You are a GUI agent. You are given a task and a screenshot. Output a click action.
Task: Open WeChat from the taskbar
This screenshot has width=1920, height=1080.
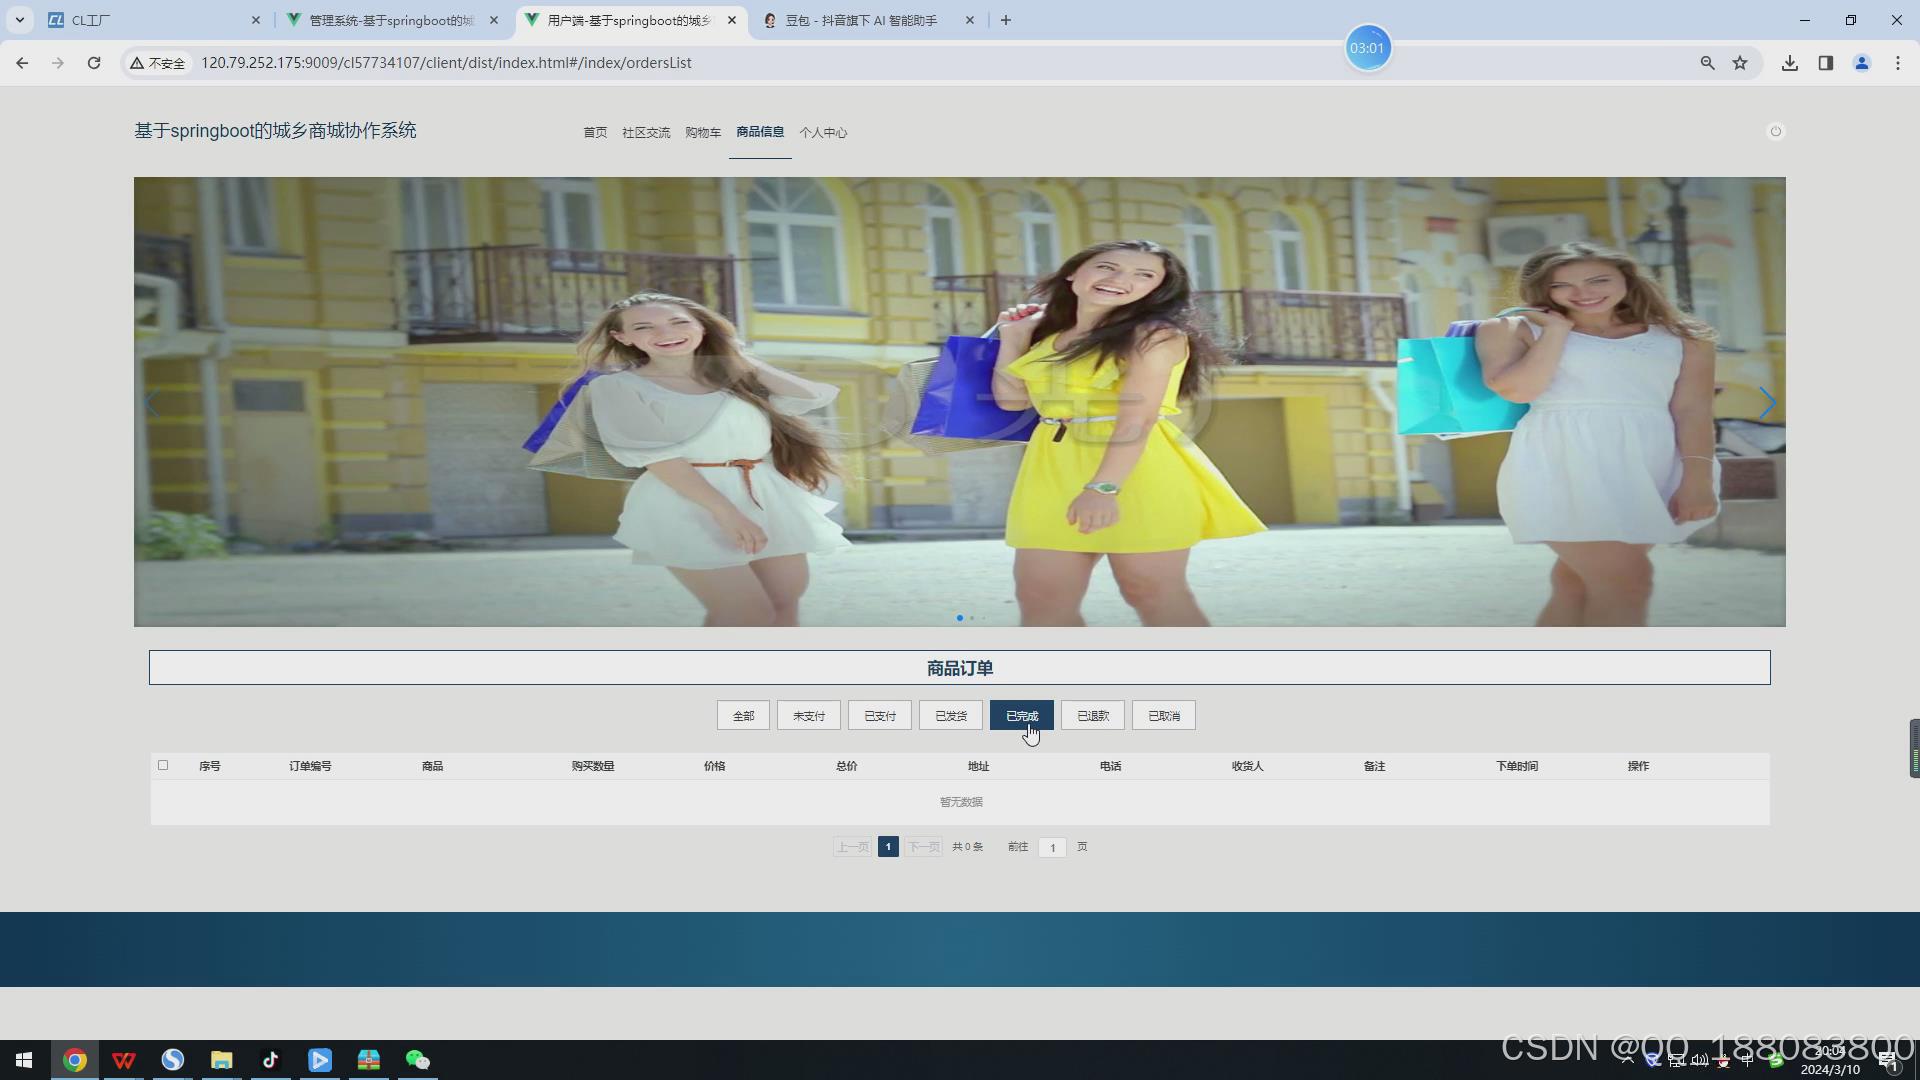tap(417, 1060)
